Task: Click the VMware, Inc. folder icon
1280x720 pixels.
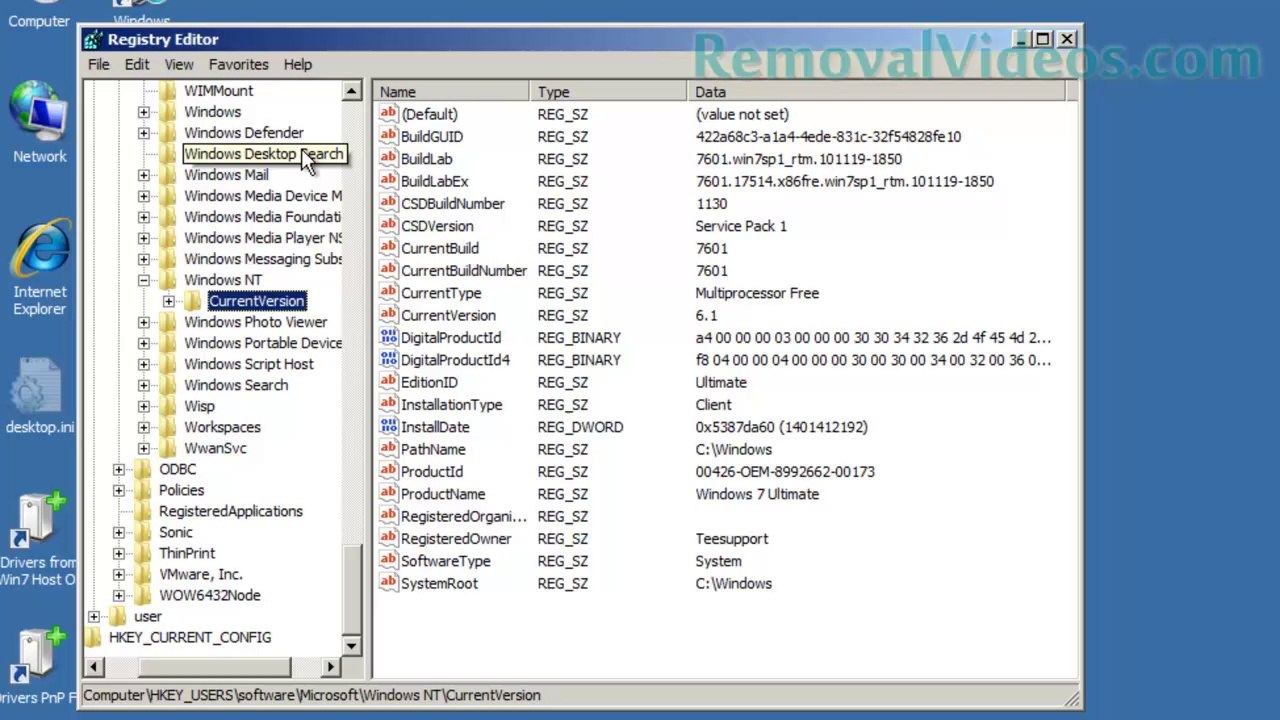Action: coord(143,574)
